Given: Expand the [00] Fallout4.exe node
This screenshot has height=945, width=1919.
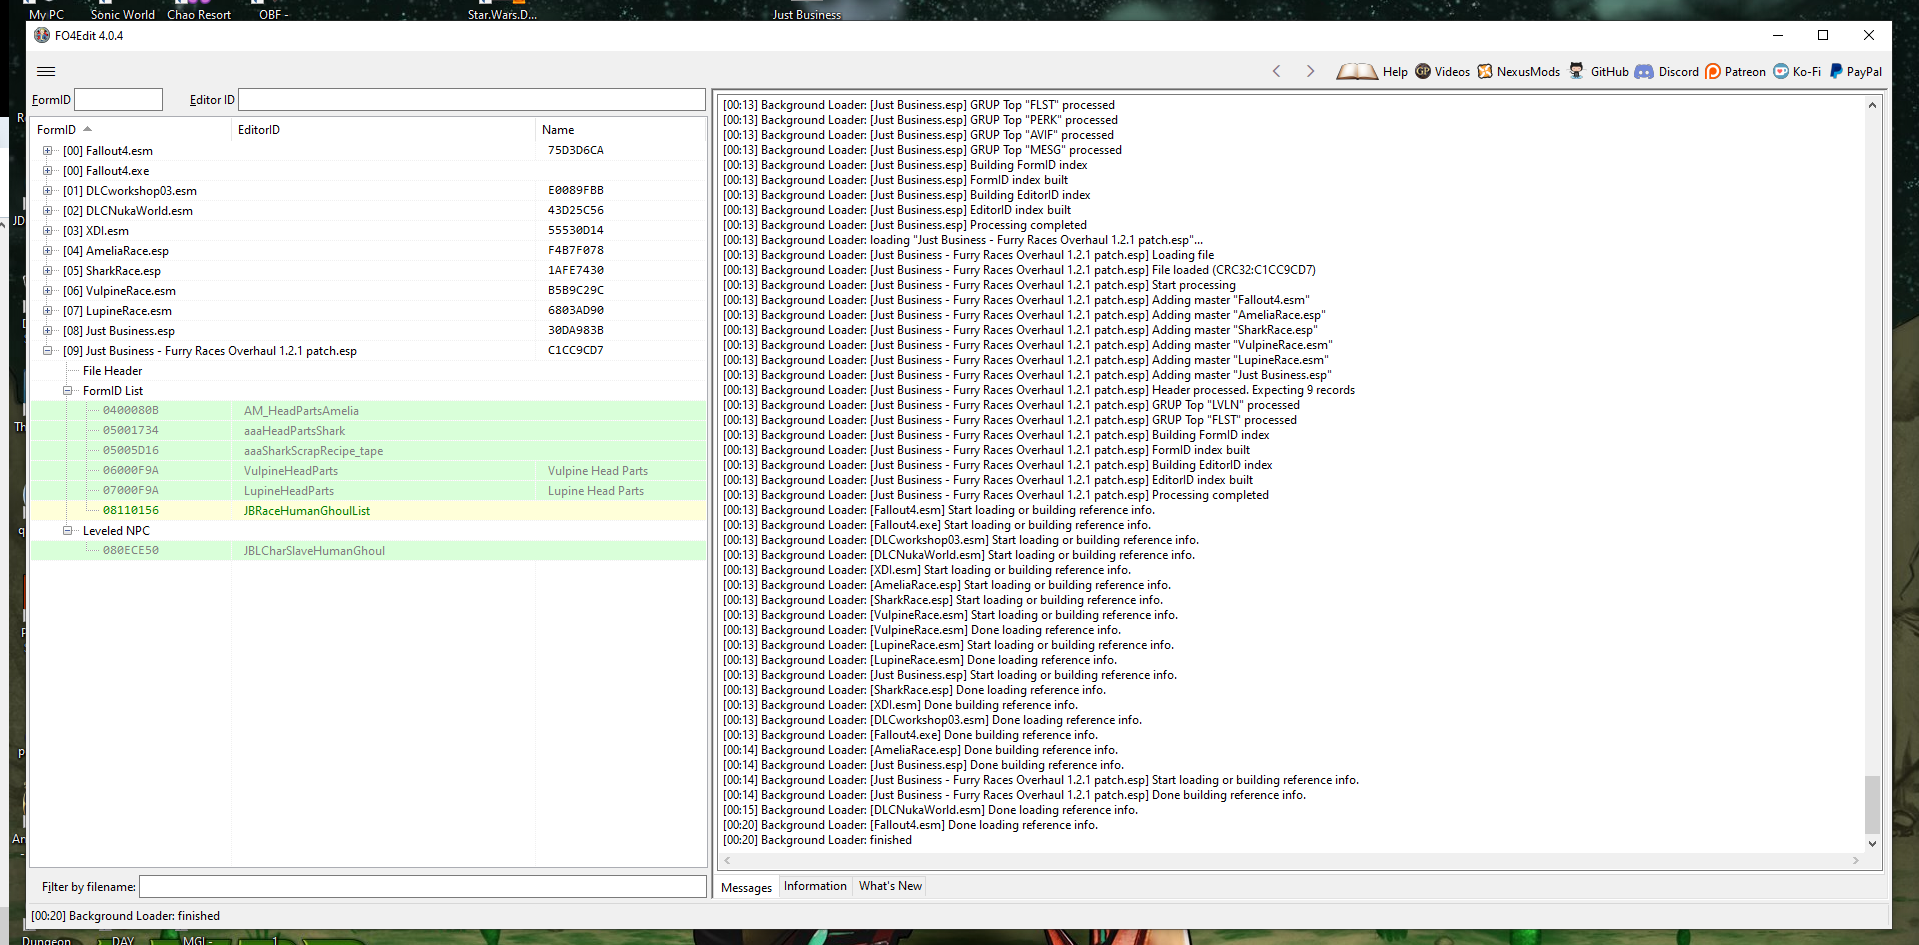Looking at the screenshot, I should pos(47,171).
